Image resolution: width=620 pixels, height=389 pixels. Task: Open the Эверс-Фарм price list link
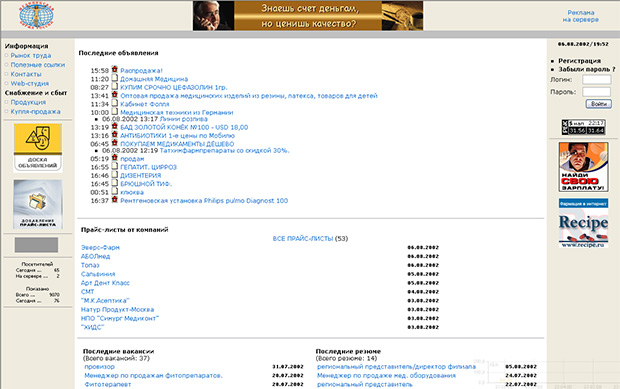[100, 247]
